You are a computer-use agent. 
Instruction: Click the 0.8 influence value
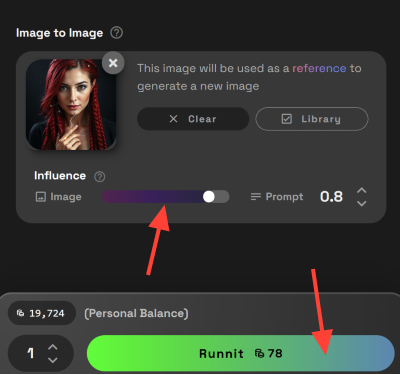tap(331, 197)
